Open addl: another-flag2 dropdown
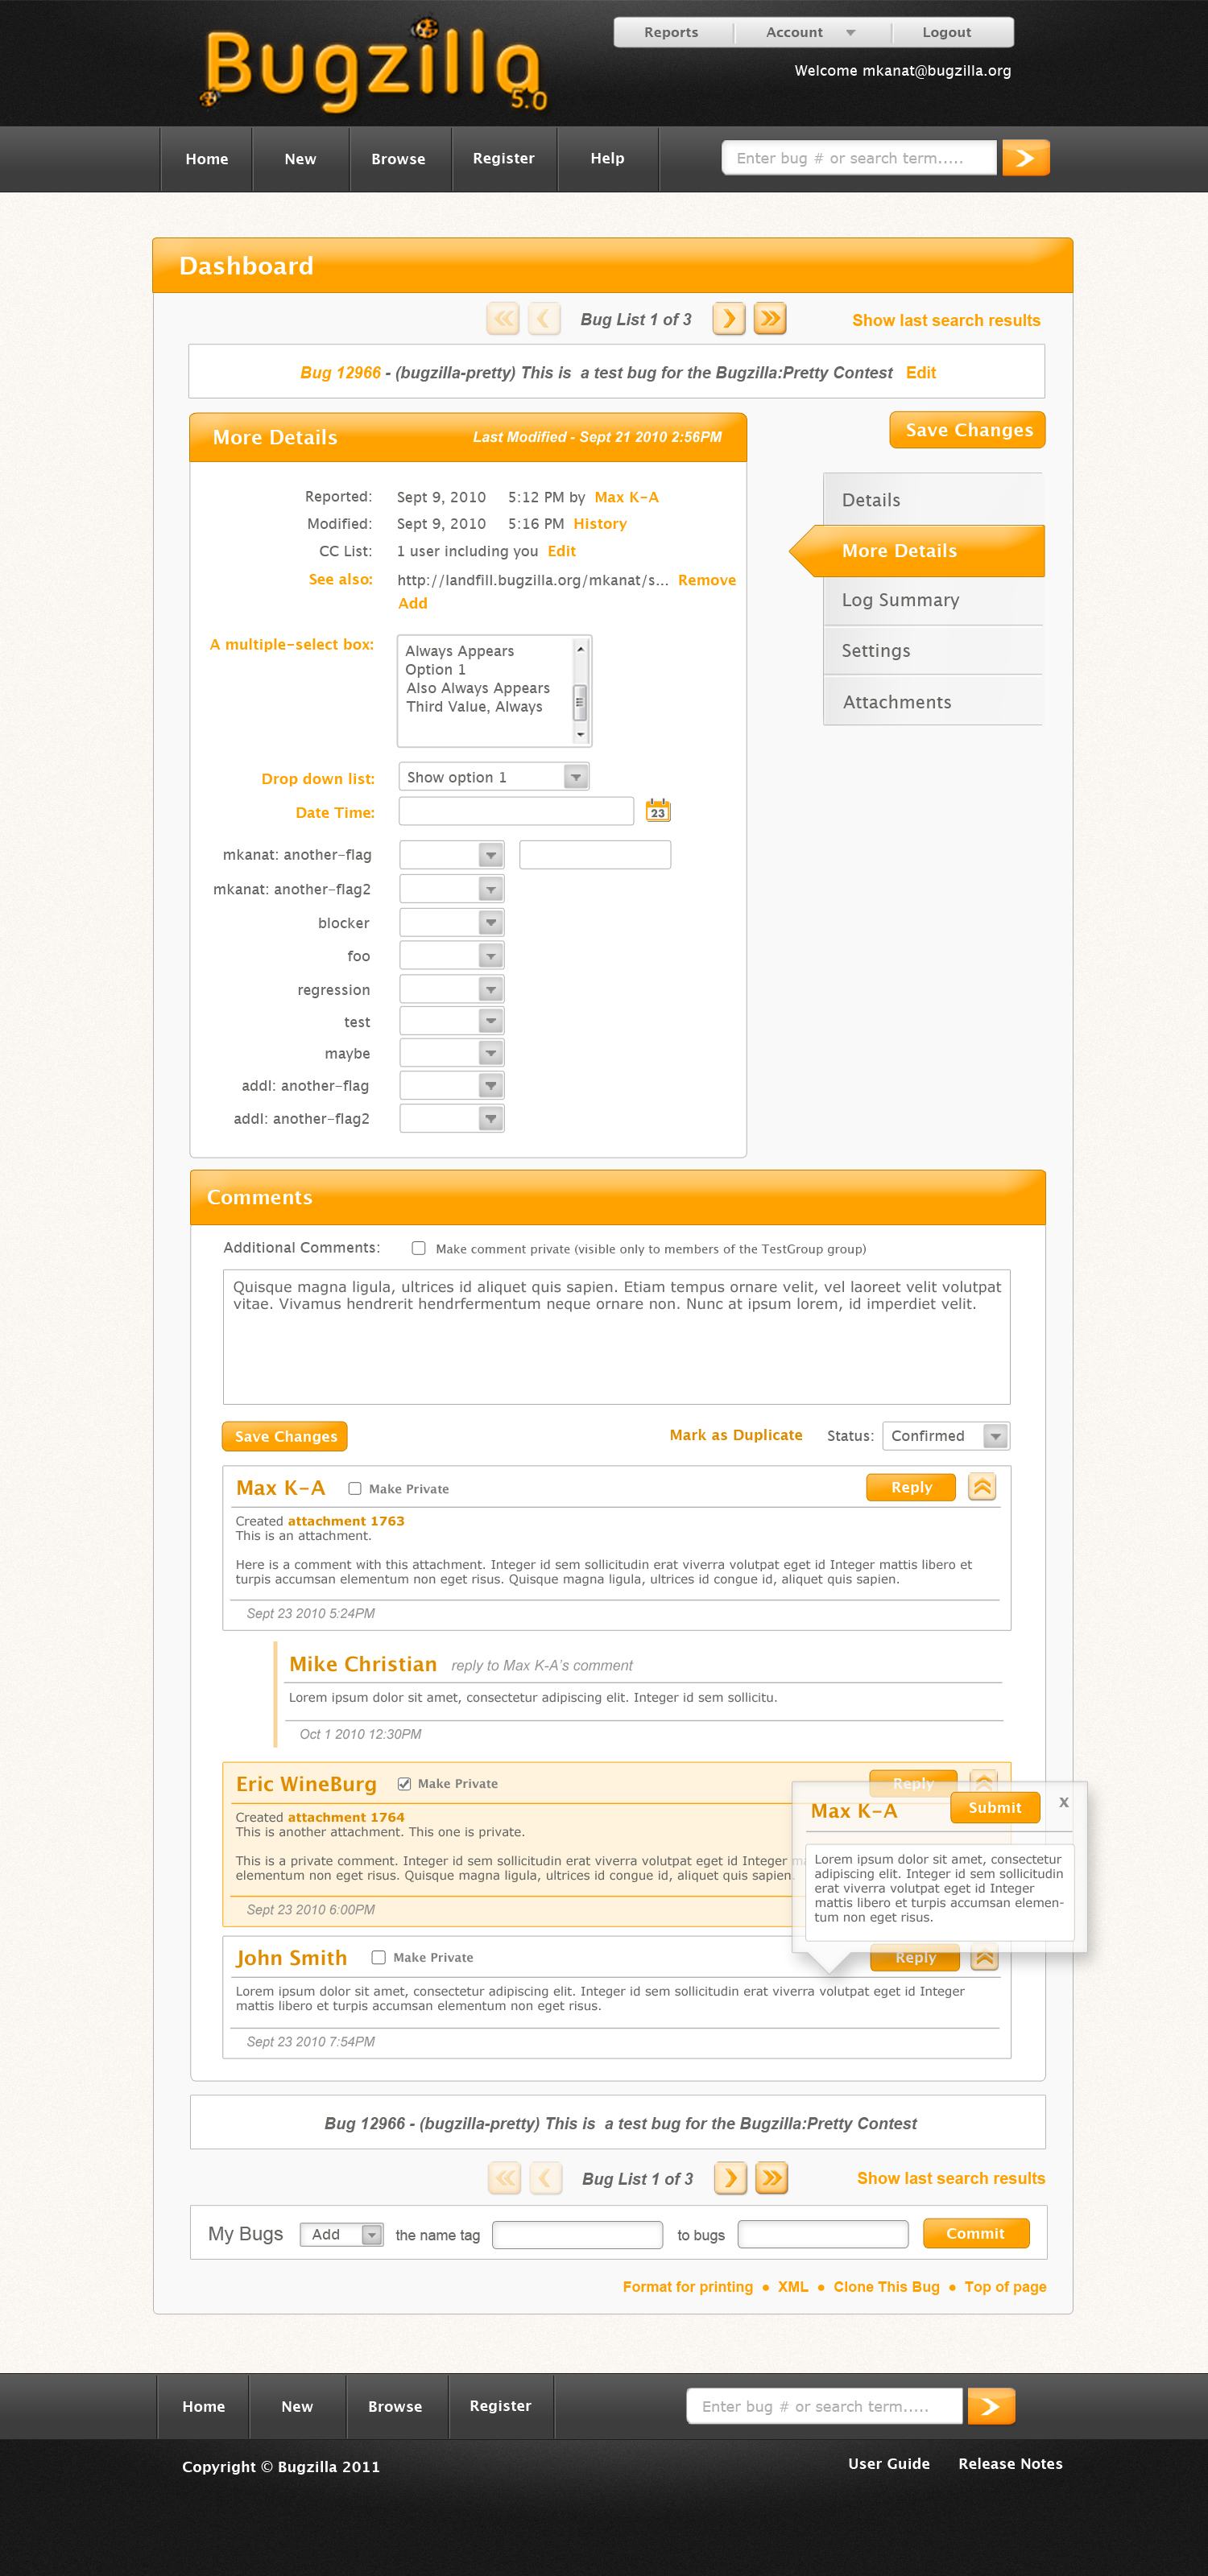This screenshot has height=2576, width=1208. [x=452, y=1118]
